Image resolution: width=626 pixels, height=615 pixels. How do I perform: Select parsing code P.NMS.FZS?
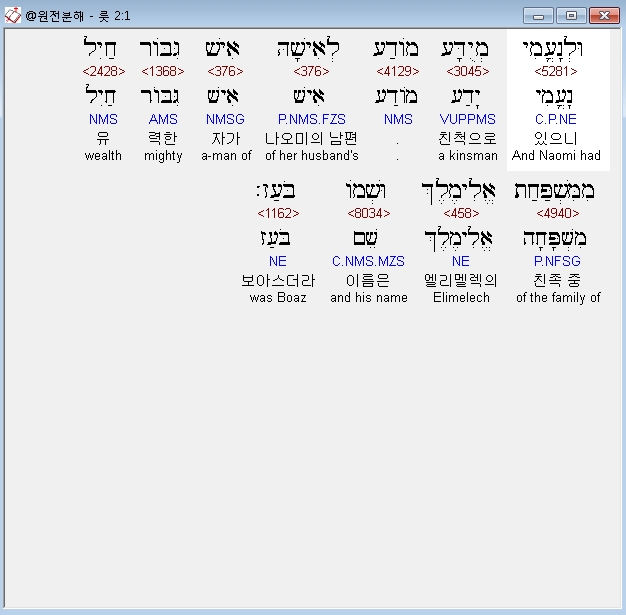311,119
